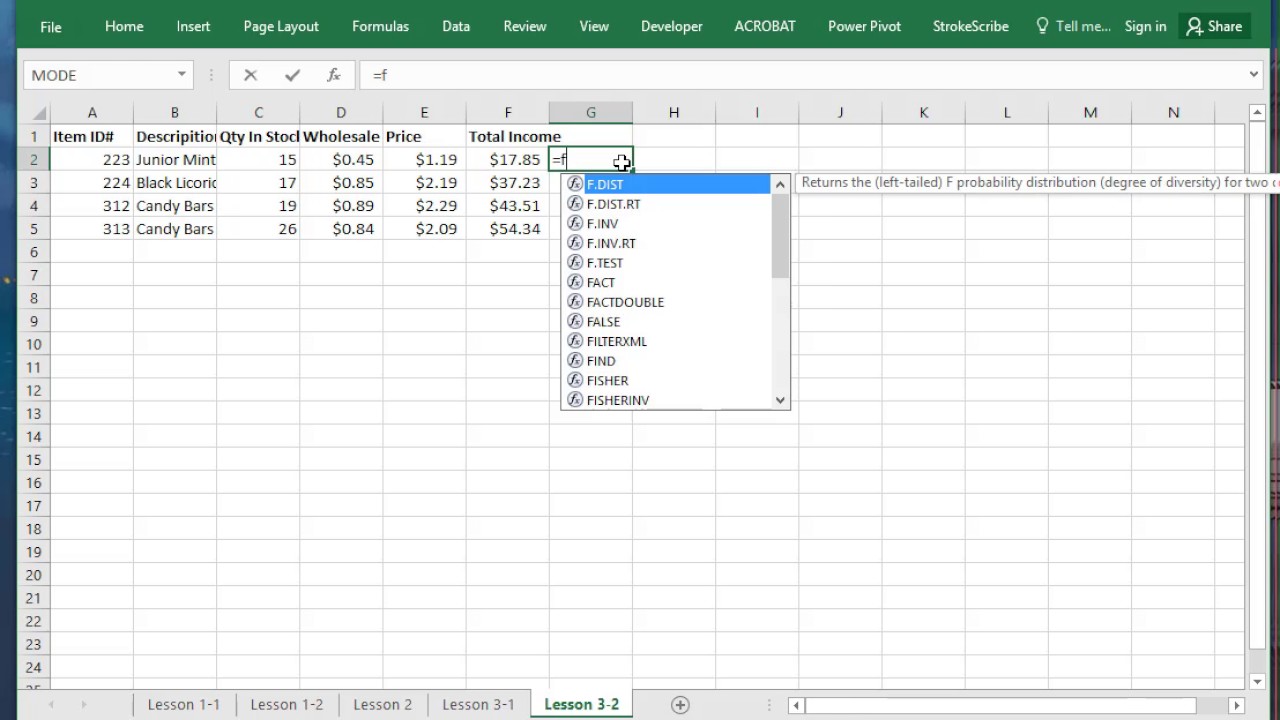The height and width of the screenshot is (720, 1280).
Task: Choose F.INV.RT in the autocomplete list
Action: (x=666, y=243)
